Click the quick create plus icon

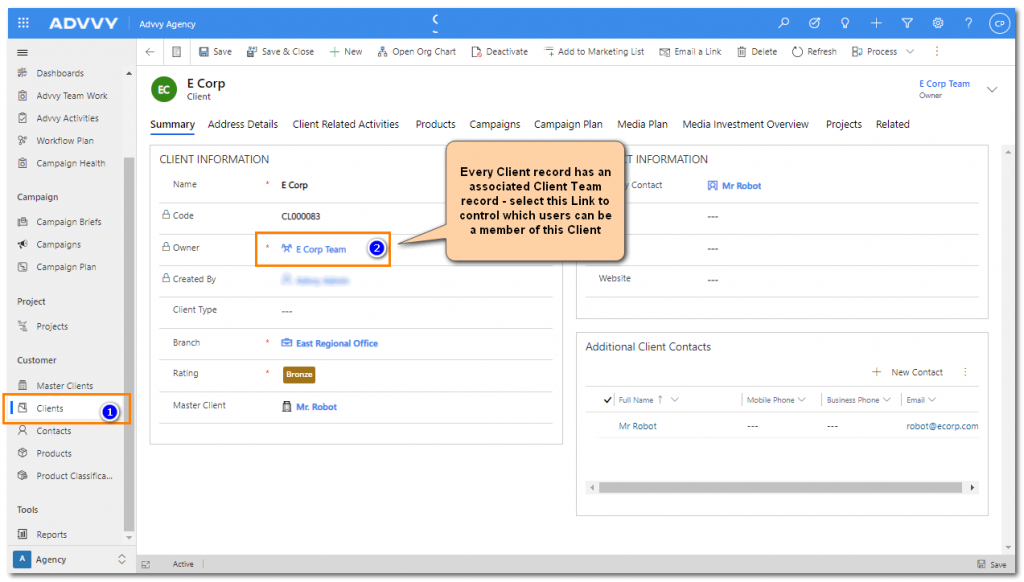click(x=876, y=23)
